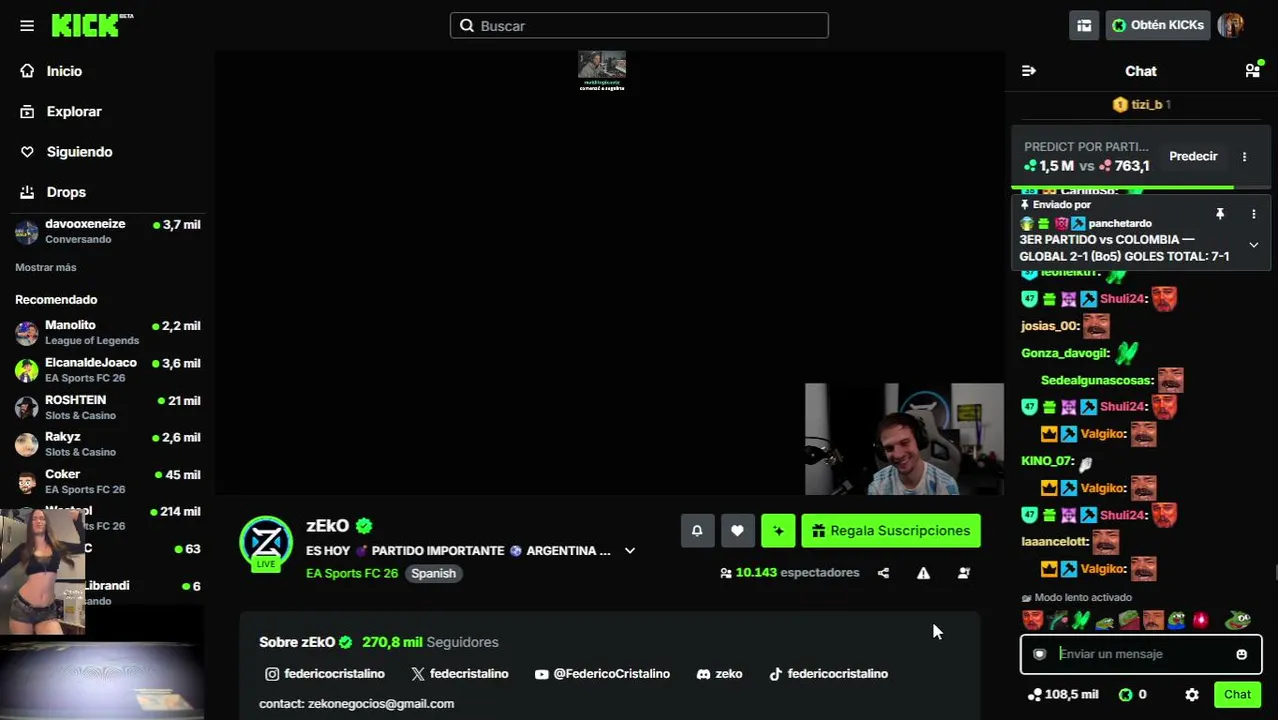Open chat identity badge icon in message box
The image size is (1278, 720).
[1039, 654]
